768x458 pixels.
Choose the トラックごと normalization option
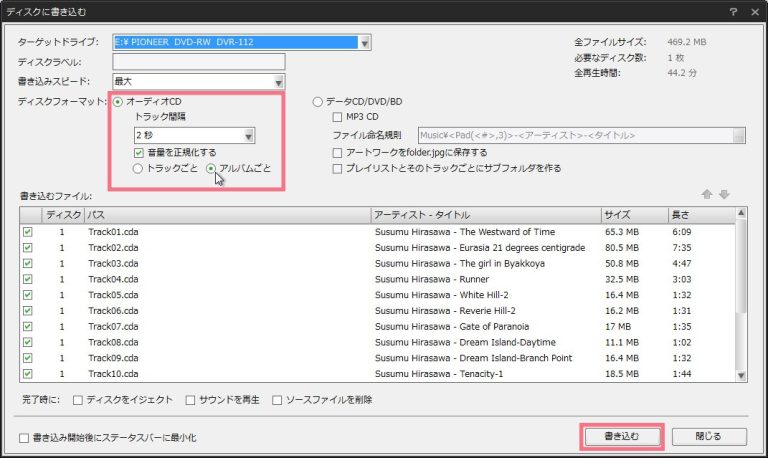(x=139, y=169)
